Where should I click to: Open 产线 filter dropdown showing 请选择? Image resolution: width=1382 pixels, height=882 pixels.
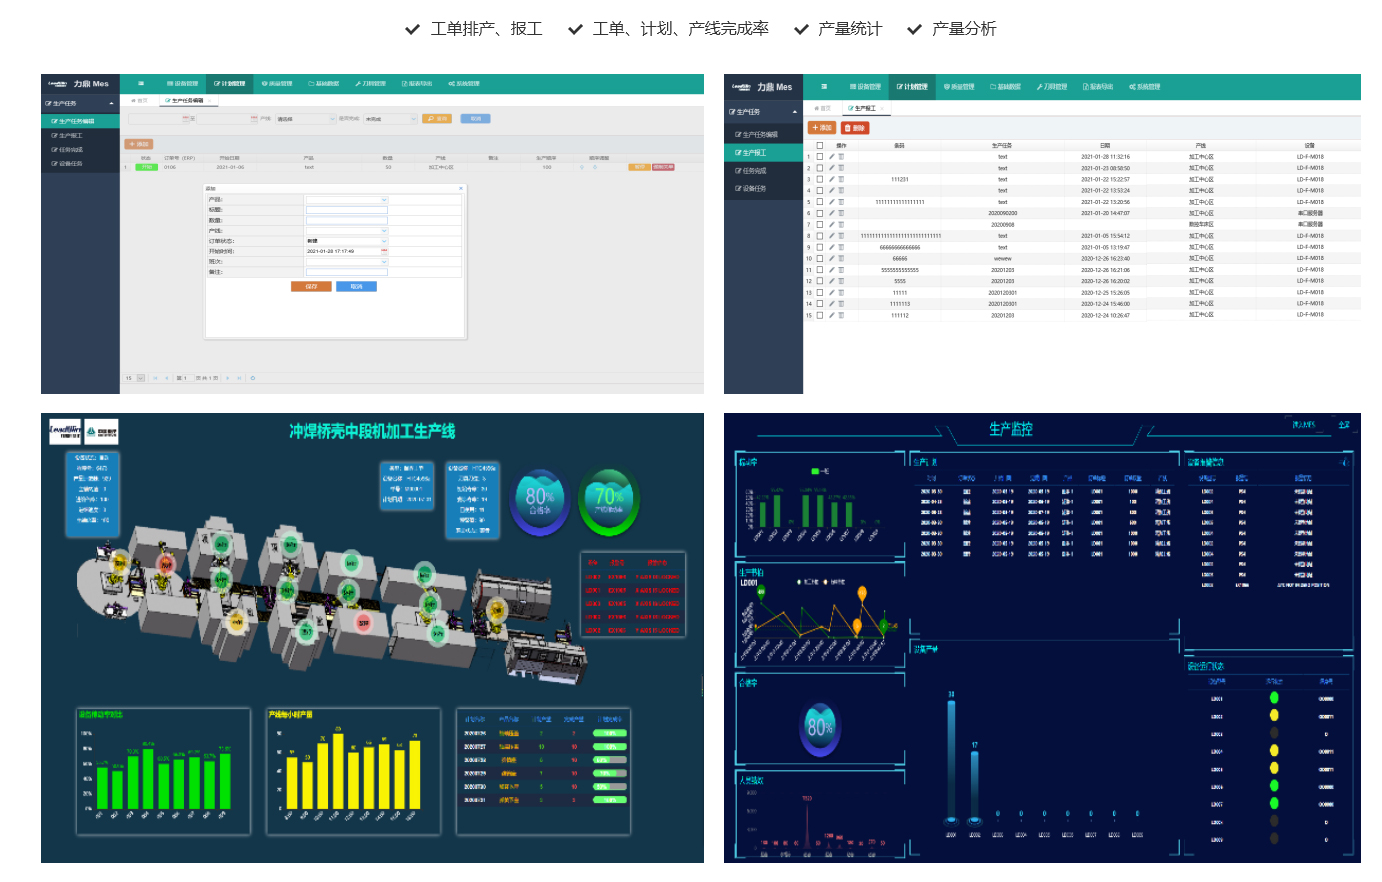pyautogui.click(x=306, y=119)
